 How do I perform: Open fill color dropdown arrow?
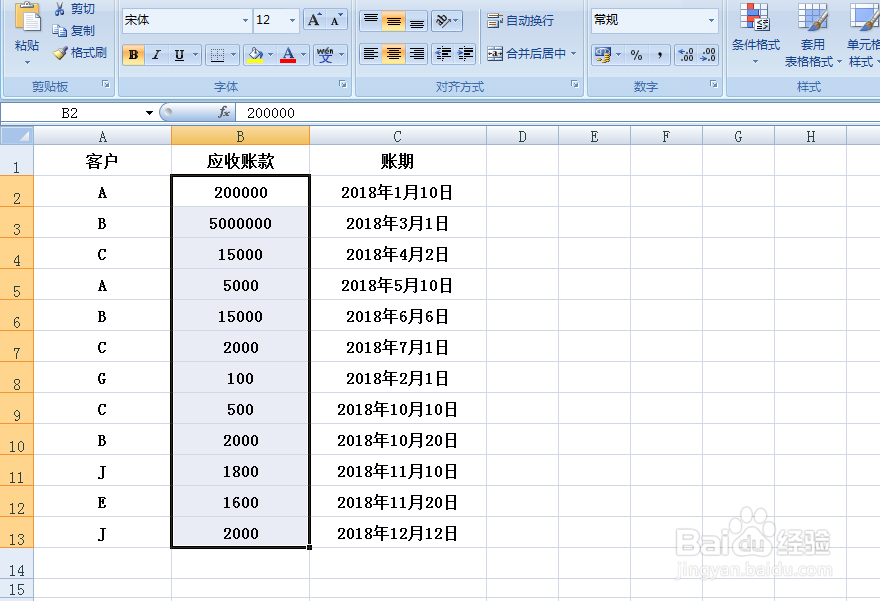click(271, 54)
